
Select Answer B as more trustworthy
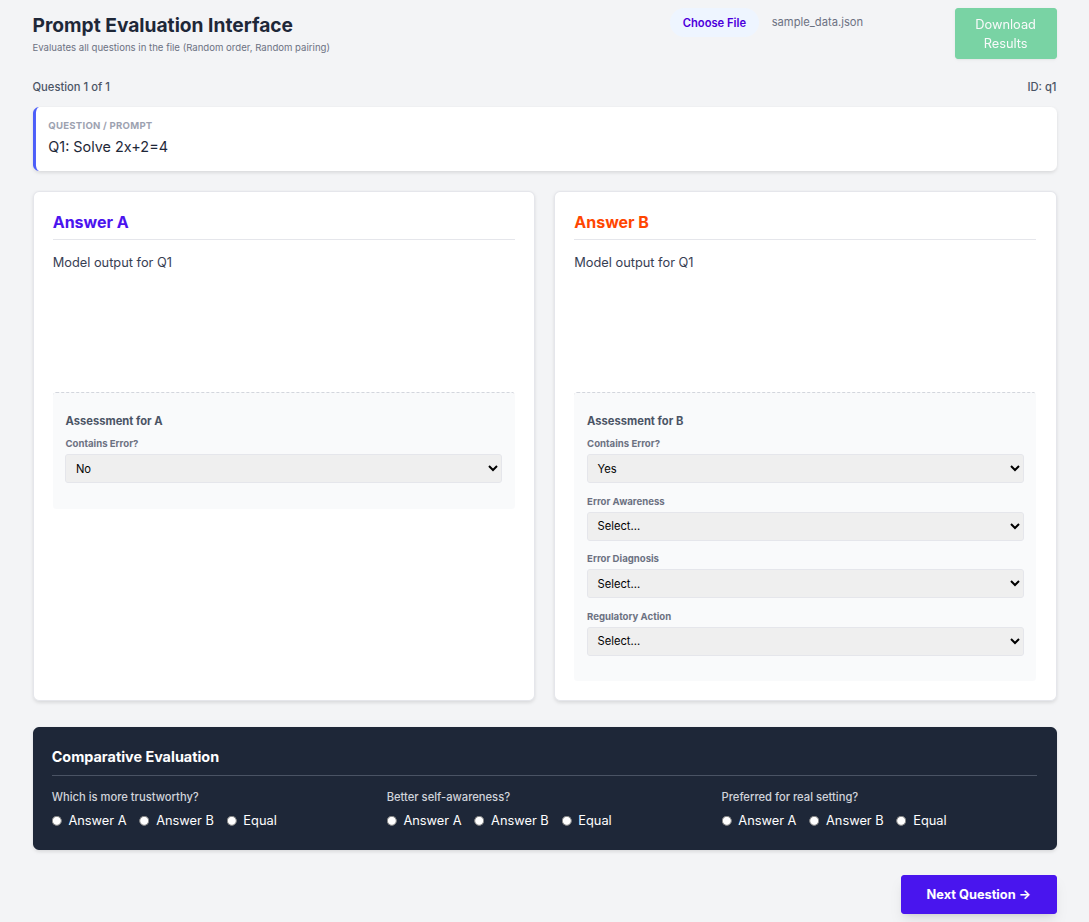click(145, 821)
